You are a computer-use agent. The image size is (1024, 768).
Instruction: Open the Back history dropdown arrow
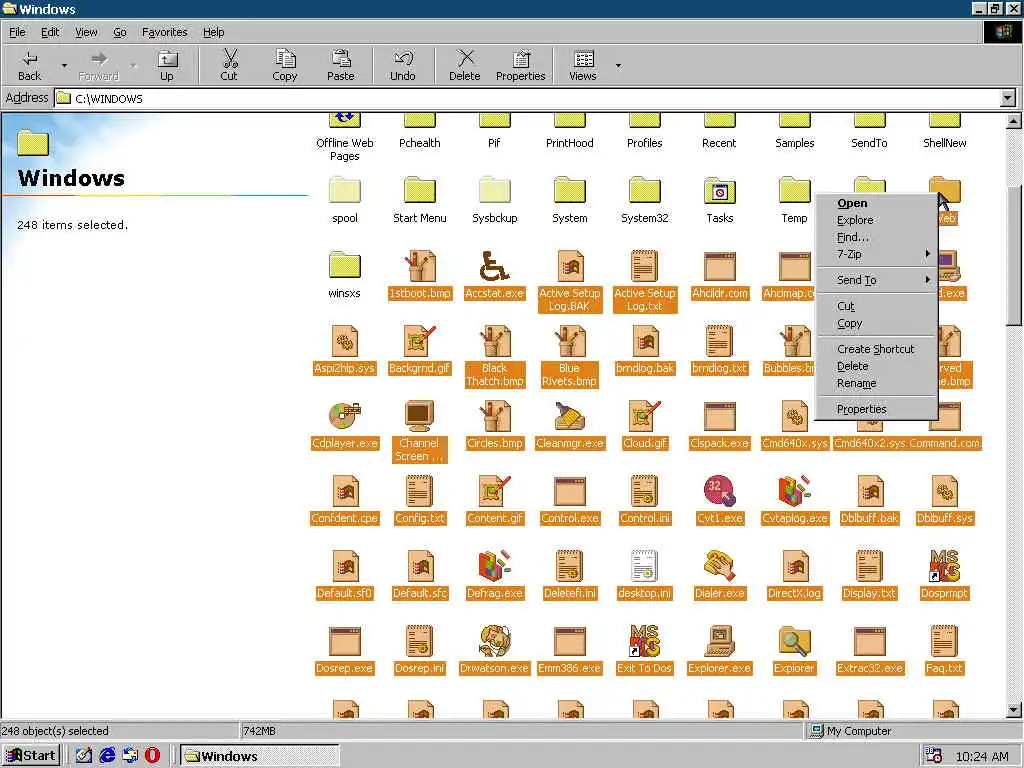pyautogui.click(x=64, y=65)
